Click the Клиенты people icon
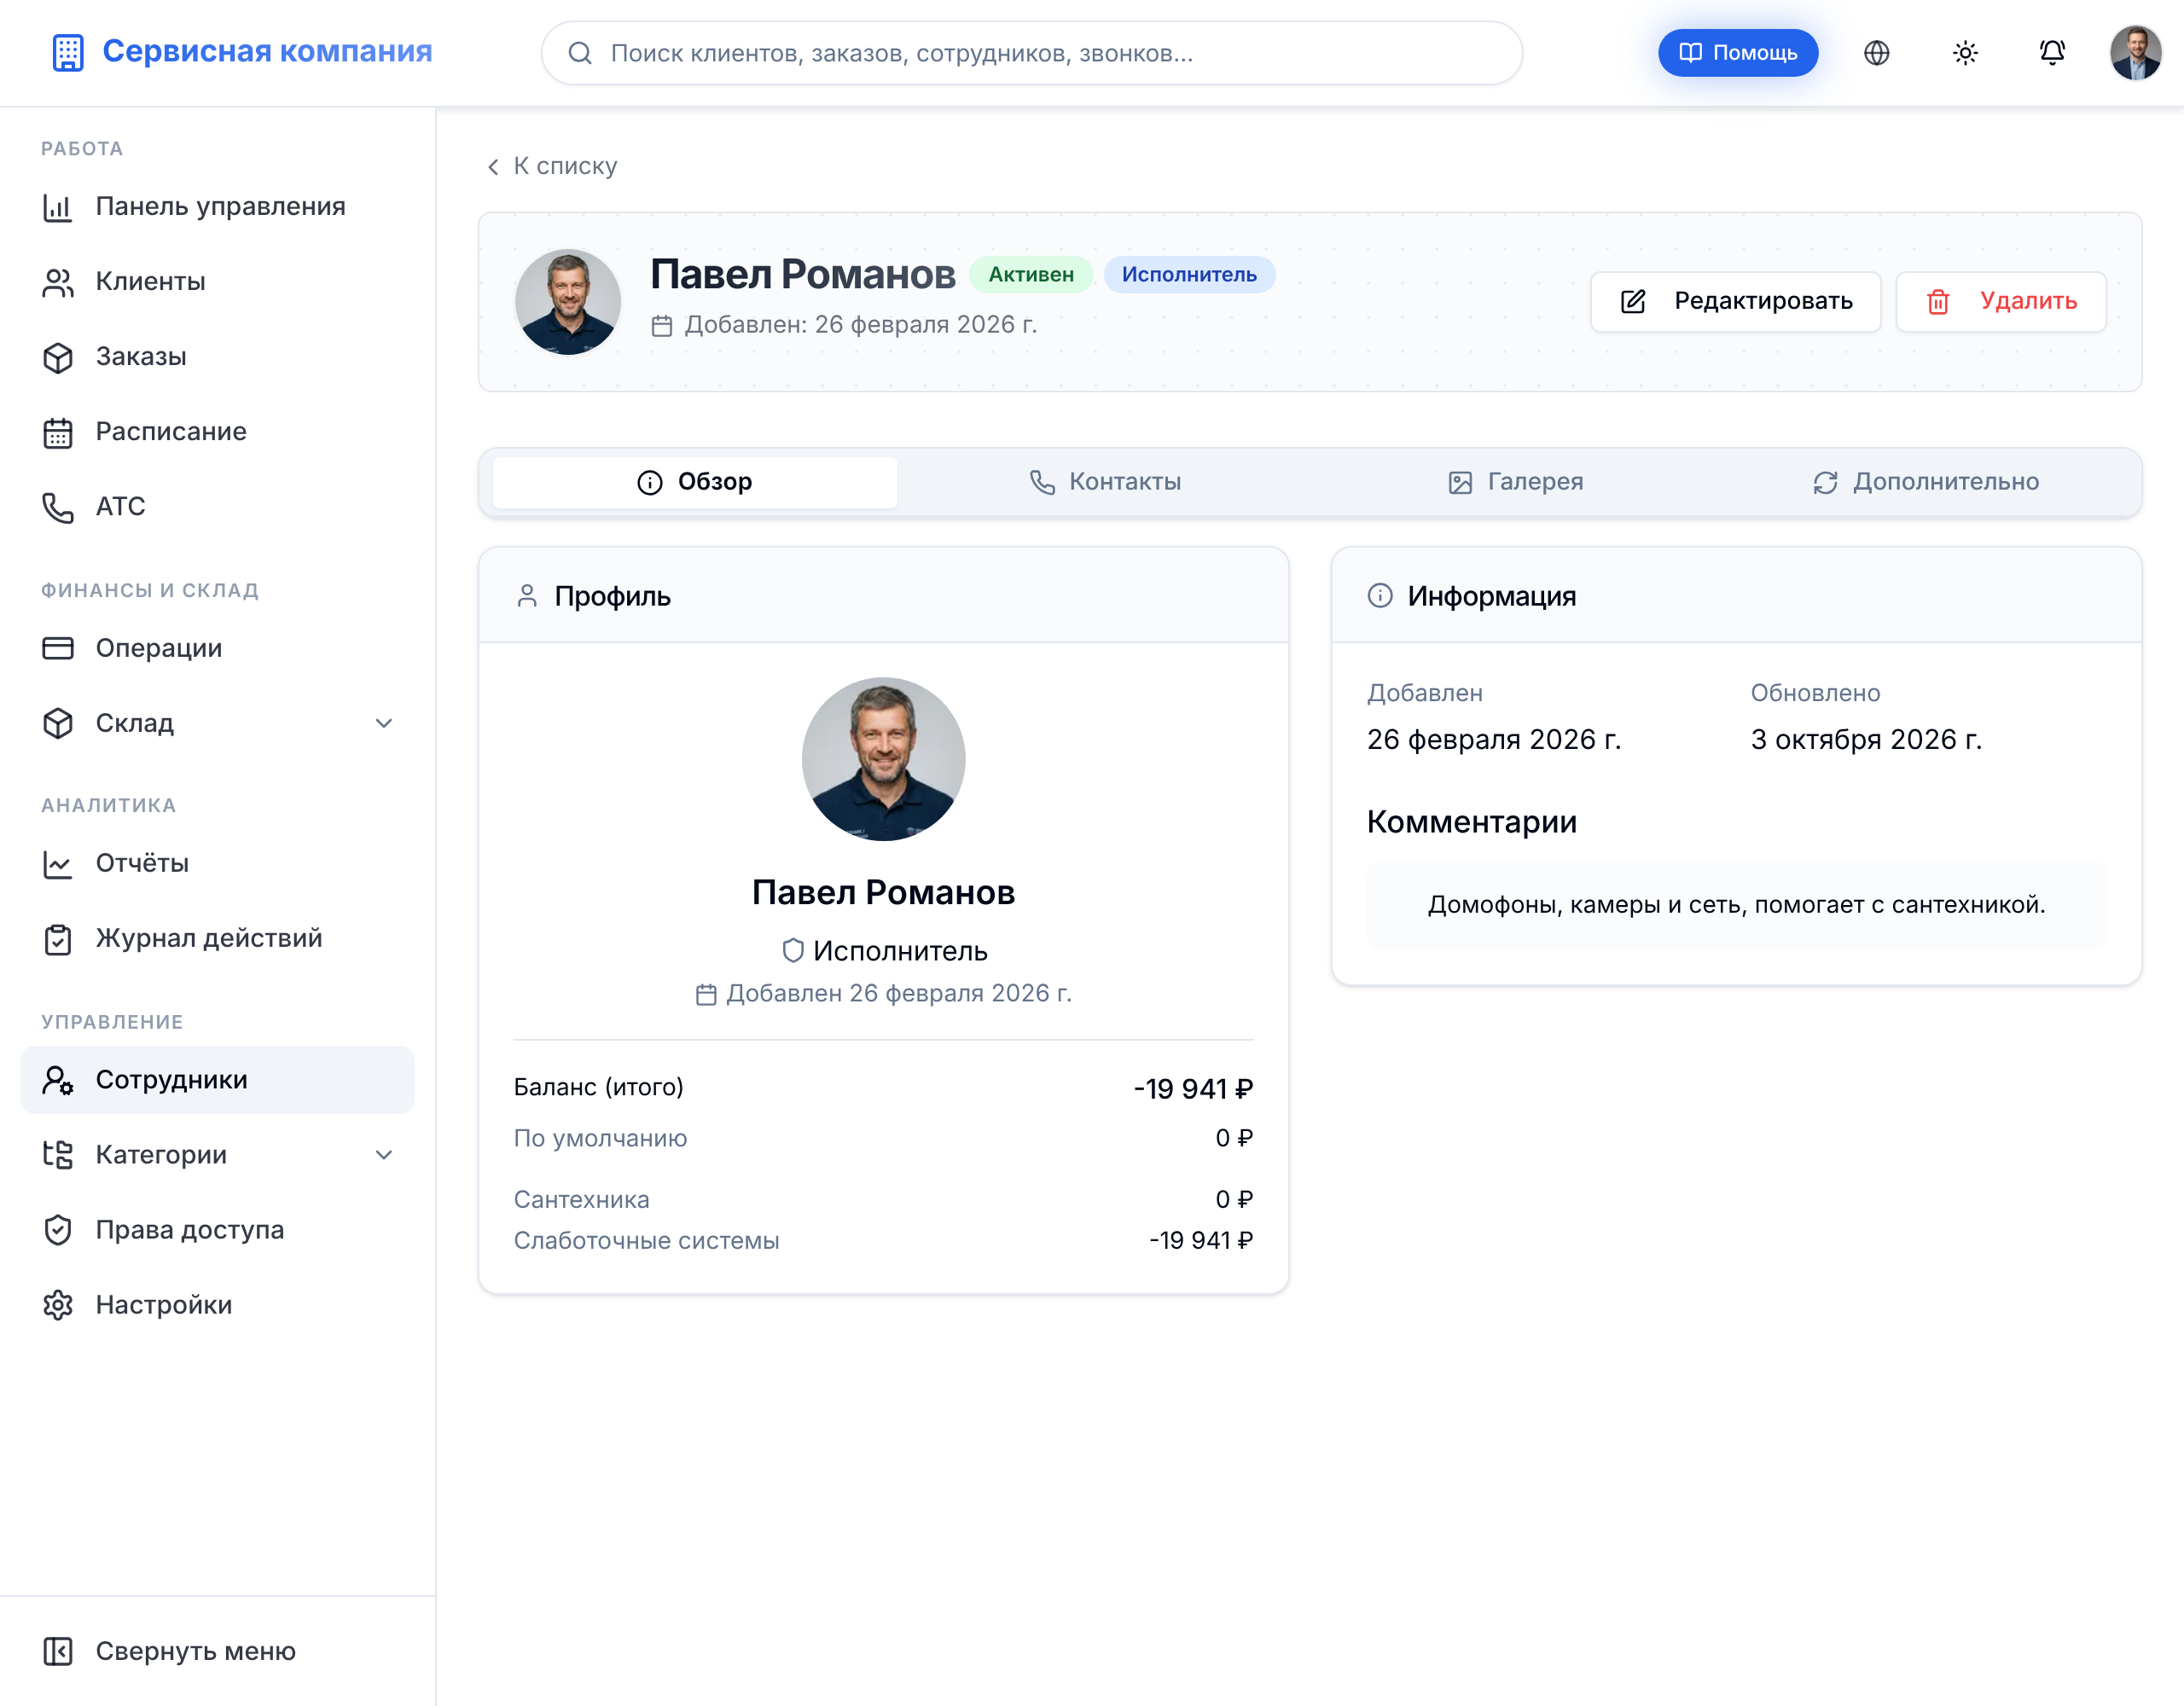This screenshot has height=1706, width=2184. (58, 282)
